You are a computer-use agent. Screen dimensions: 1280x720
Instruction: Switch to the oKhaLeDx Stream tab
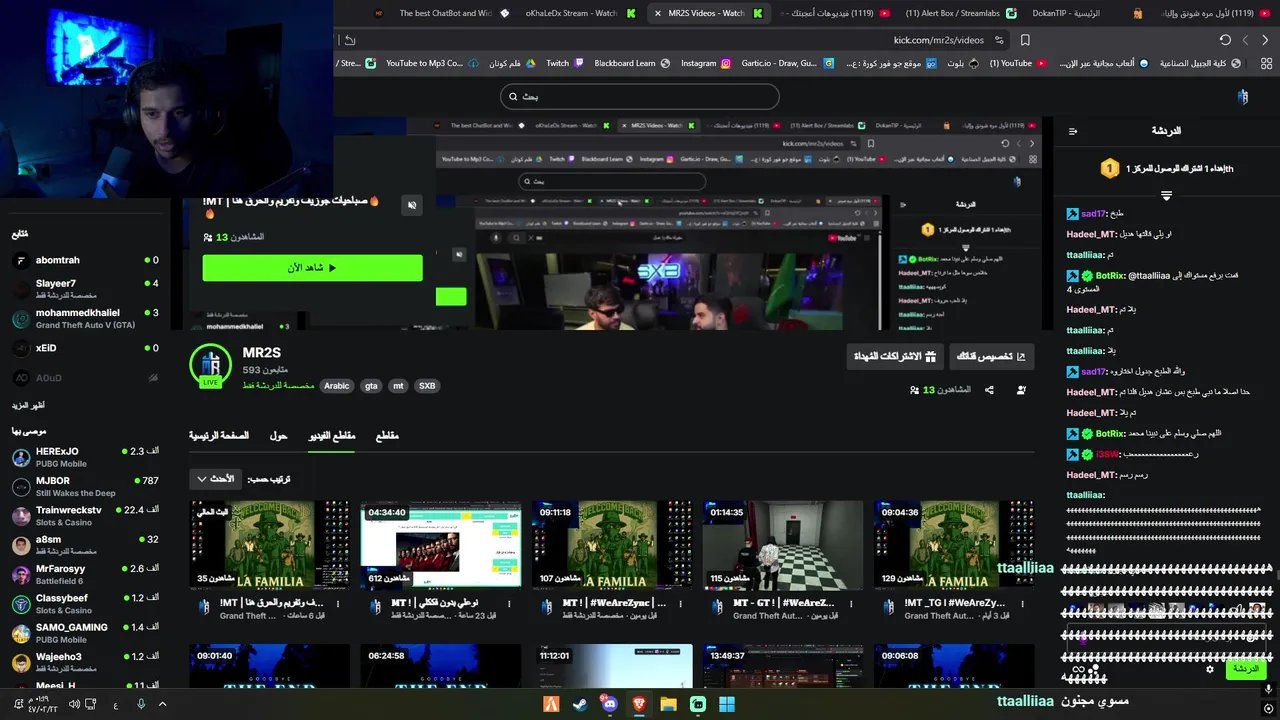pyautogui.click(x=570, y=13)
